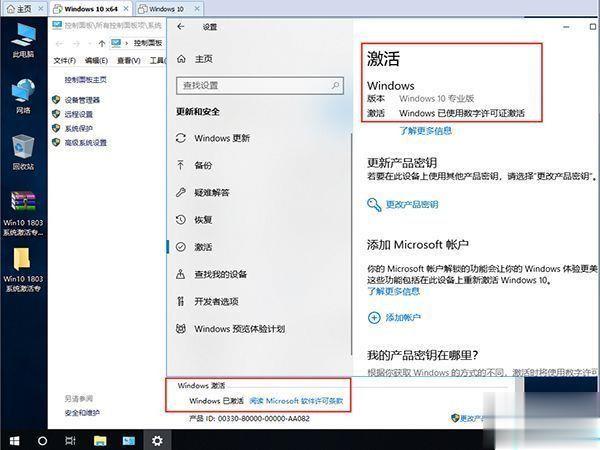Click into the 查找设置 search field
This screenshot has height=450, width=600.
point(260,85)
